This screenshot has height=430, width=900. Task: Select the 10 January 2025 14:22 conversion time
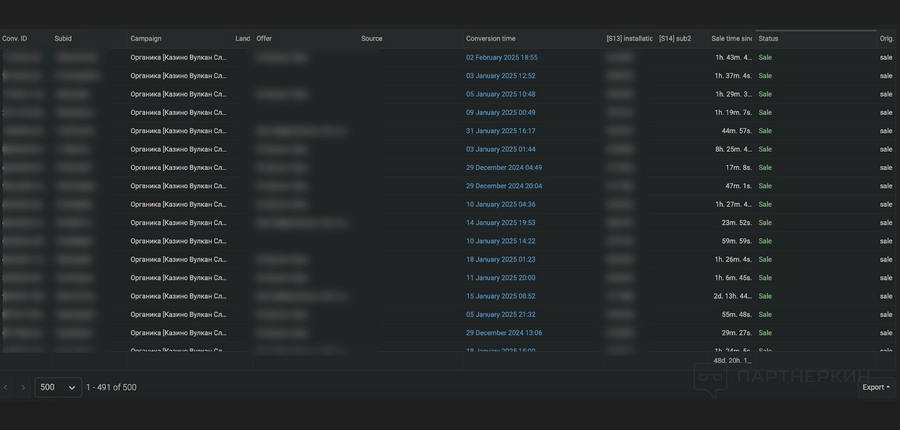click(x=501, y=241)
